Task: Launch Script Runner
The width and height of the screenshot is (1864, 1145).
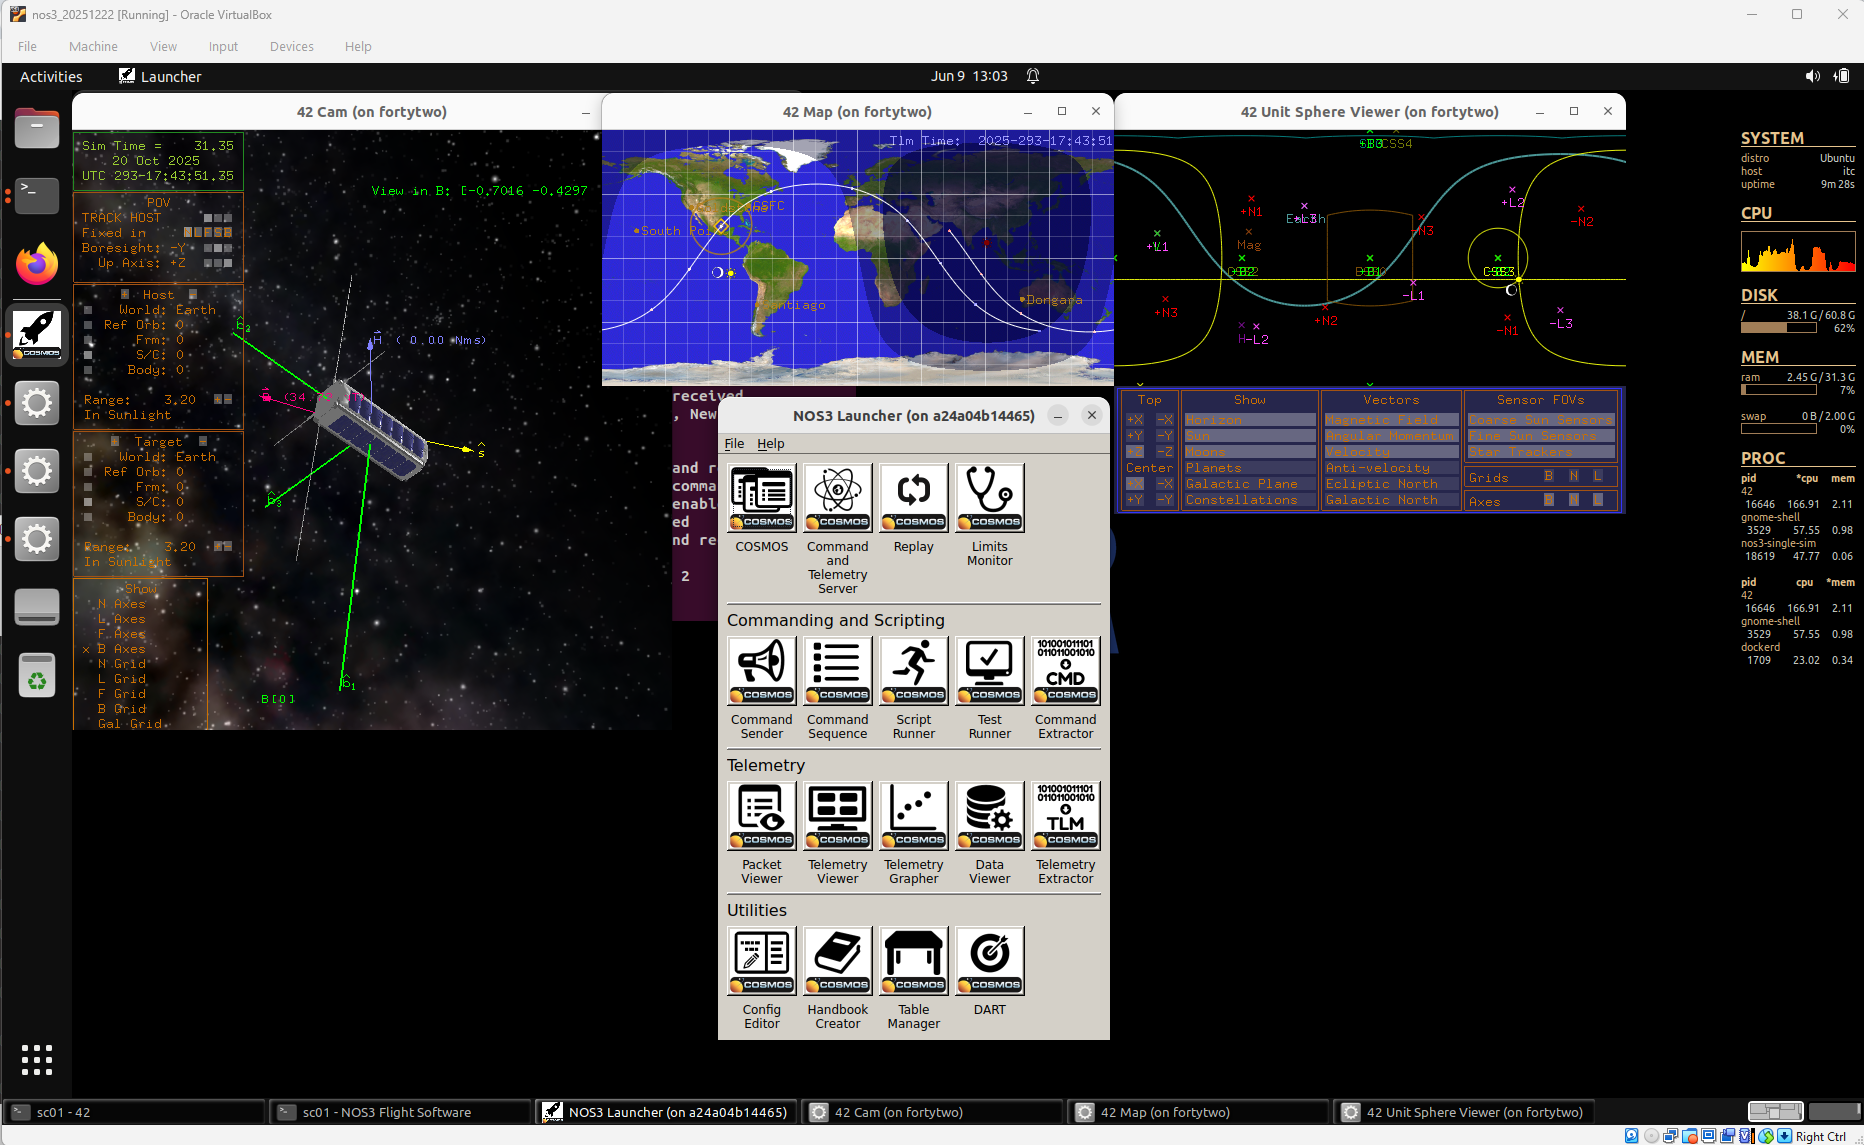Action: (x=914, y=670)
